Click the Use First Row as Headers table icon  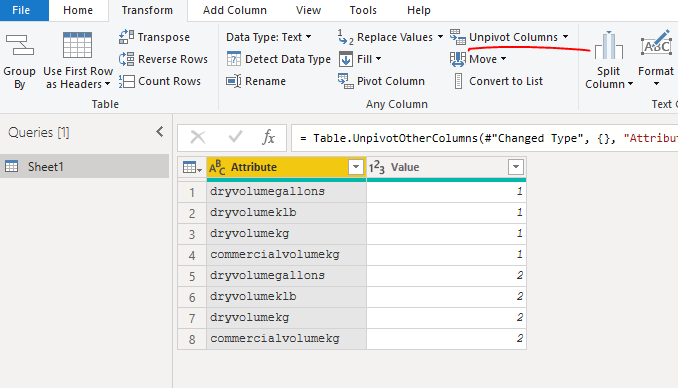point(77,45)
